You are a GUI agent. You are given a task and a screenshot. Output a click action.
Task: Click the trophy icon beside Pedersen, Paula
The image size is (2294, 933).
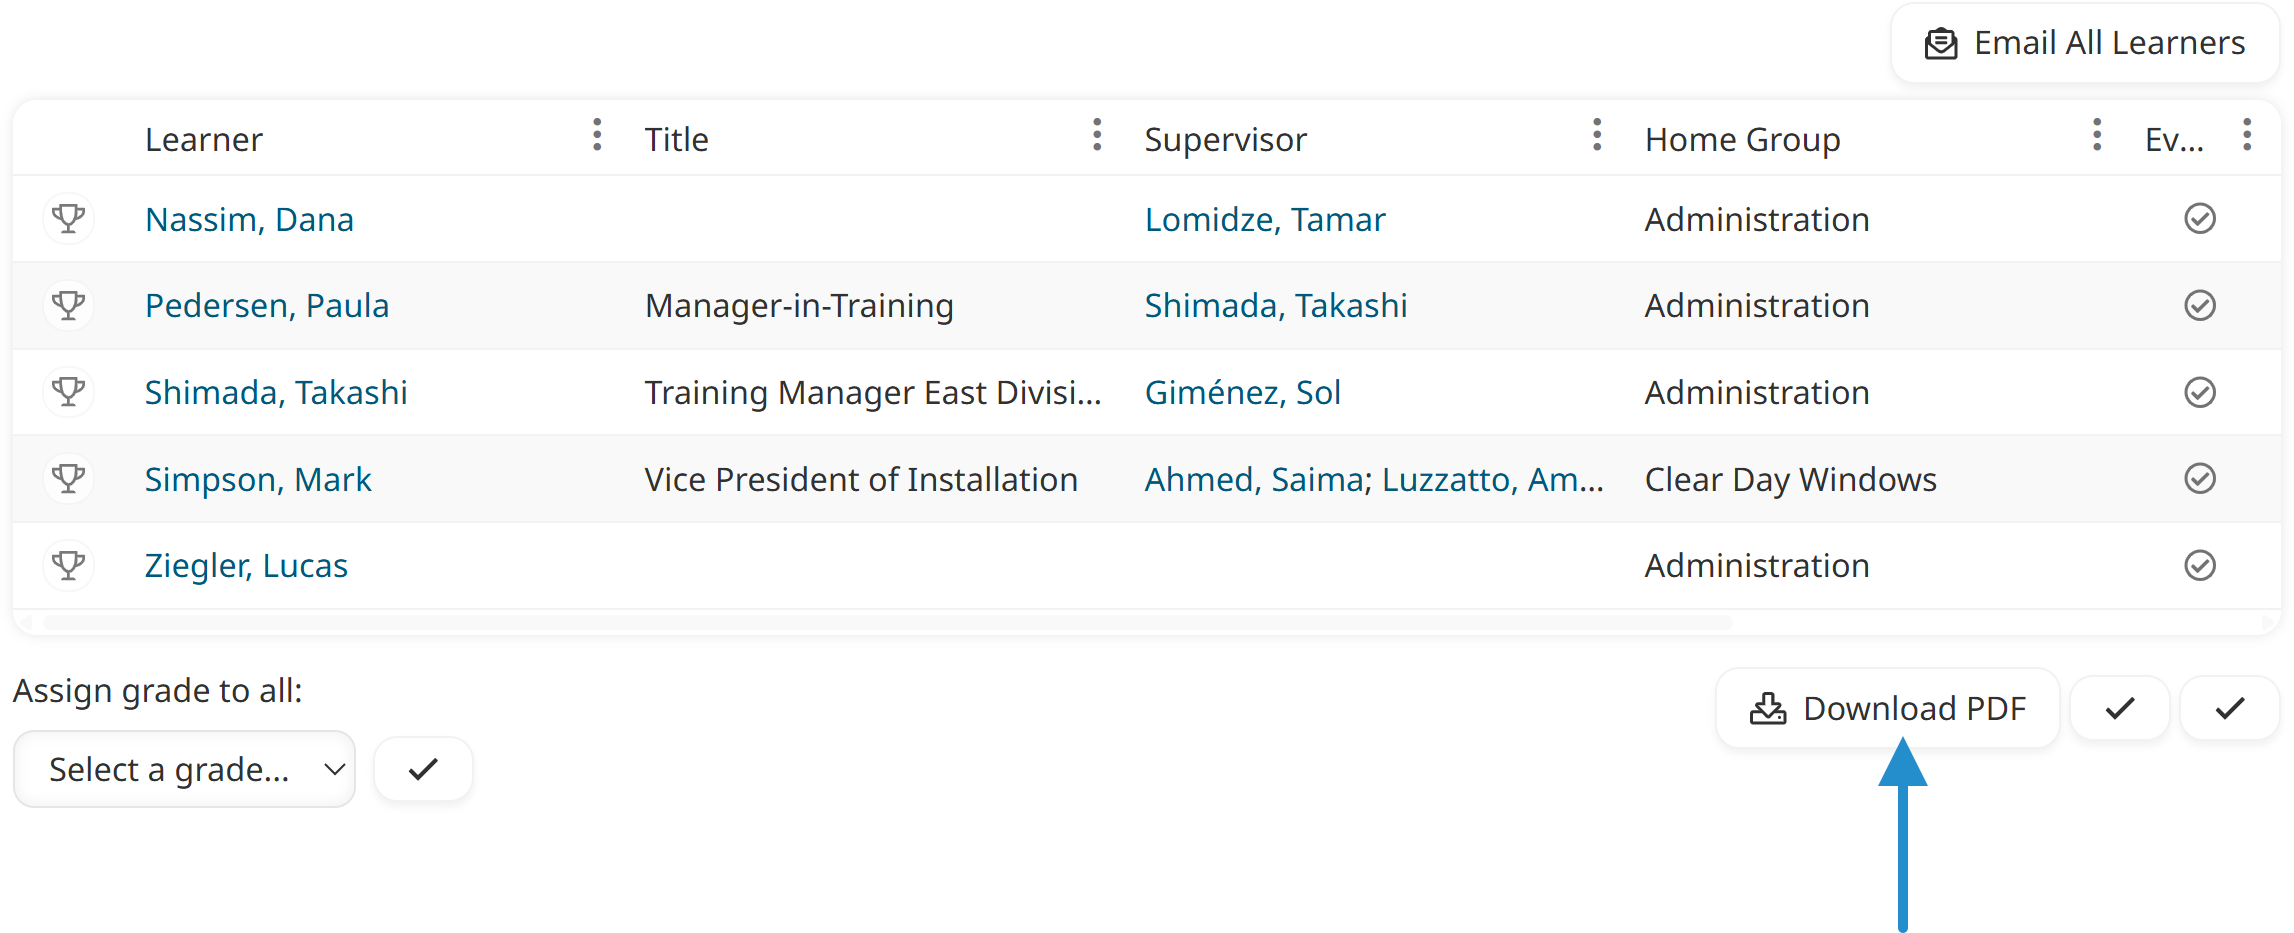click(x=69, y=305)
